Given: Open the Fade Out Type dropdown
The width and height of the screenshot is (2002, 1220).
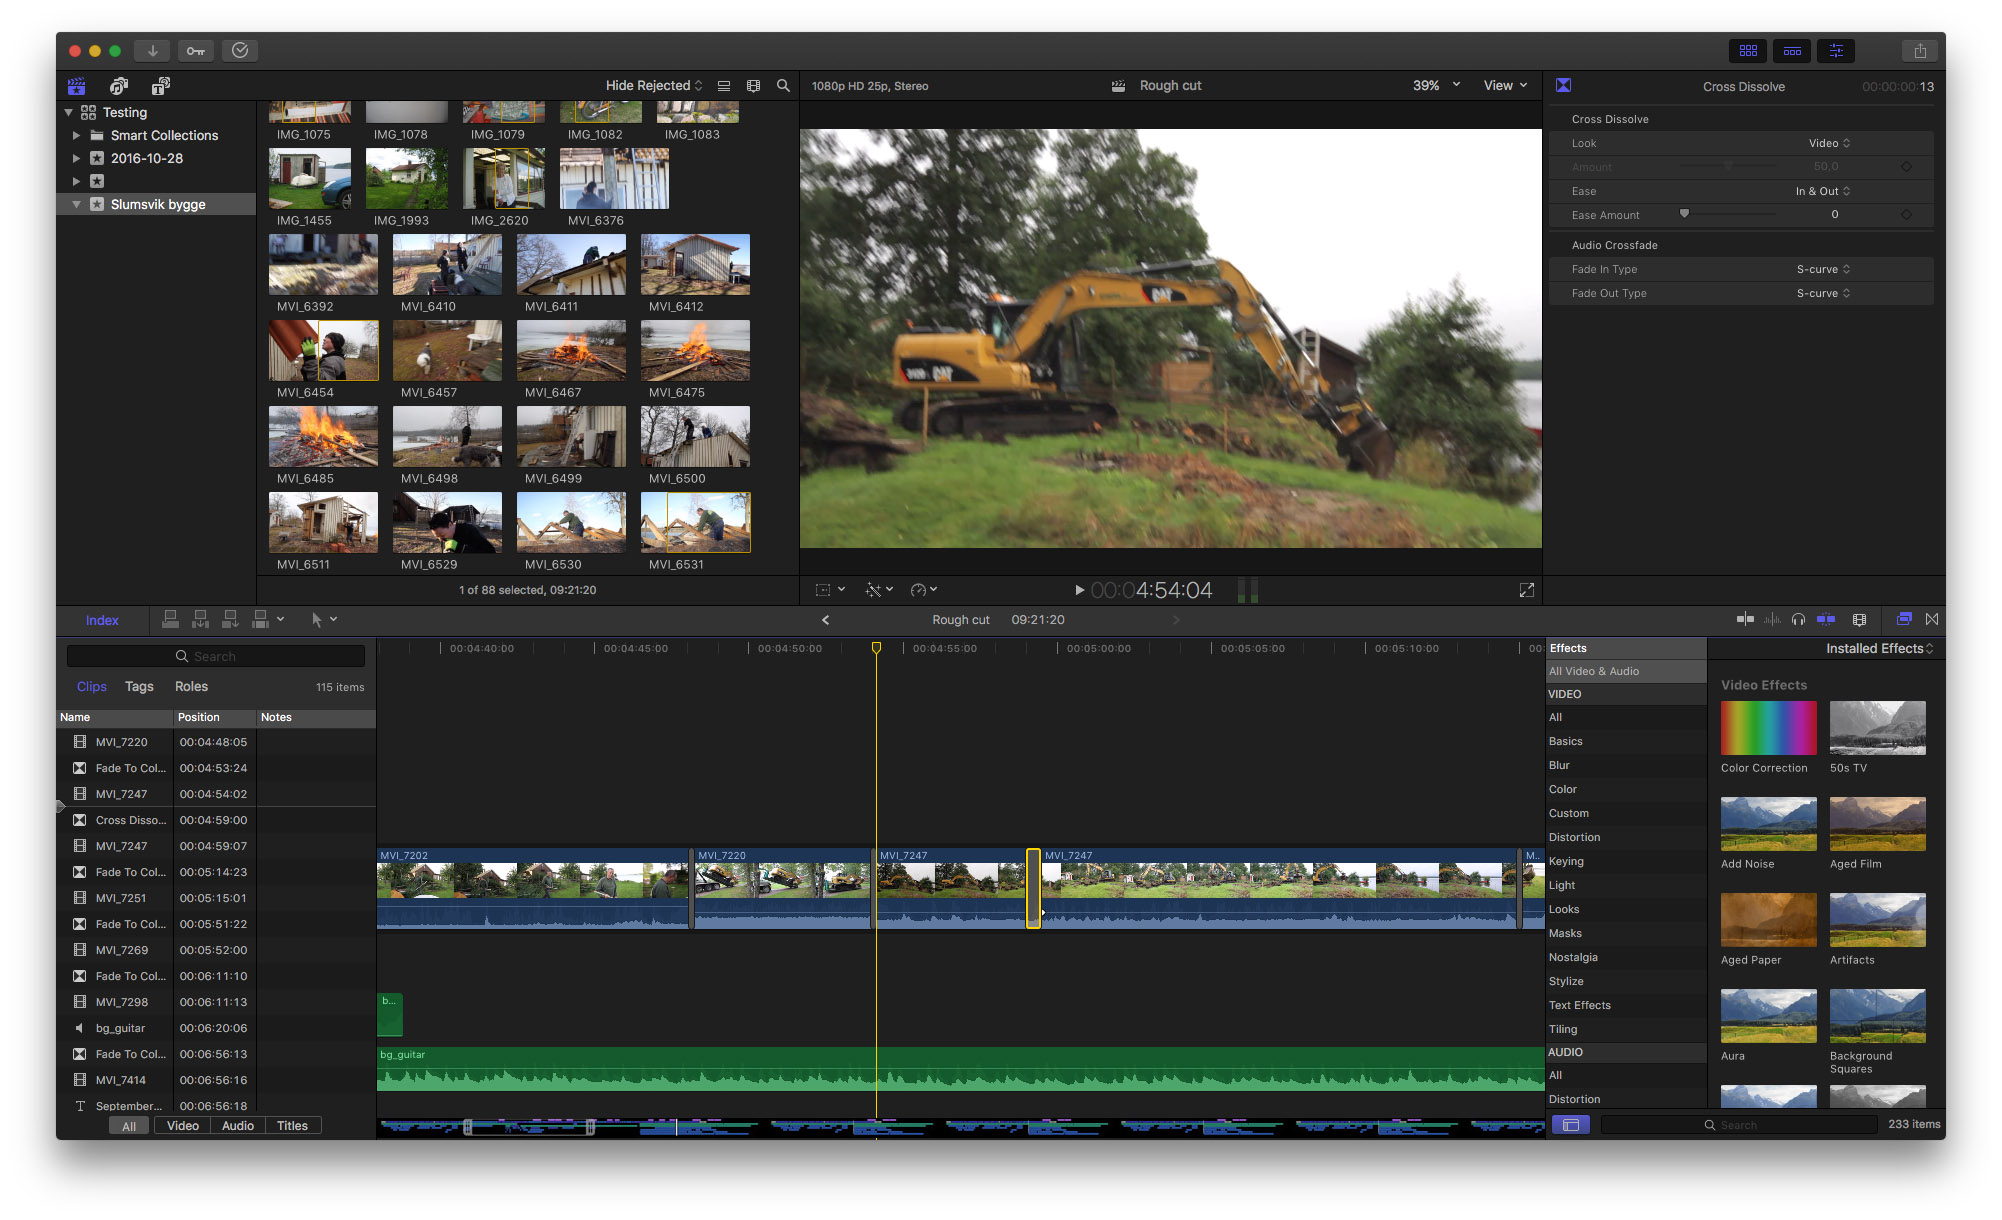Looking at the screenshot, I should 1824,293.
